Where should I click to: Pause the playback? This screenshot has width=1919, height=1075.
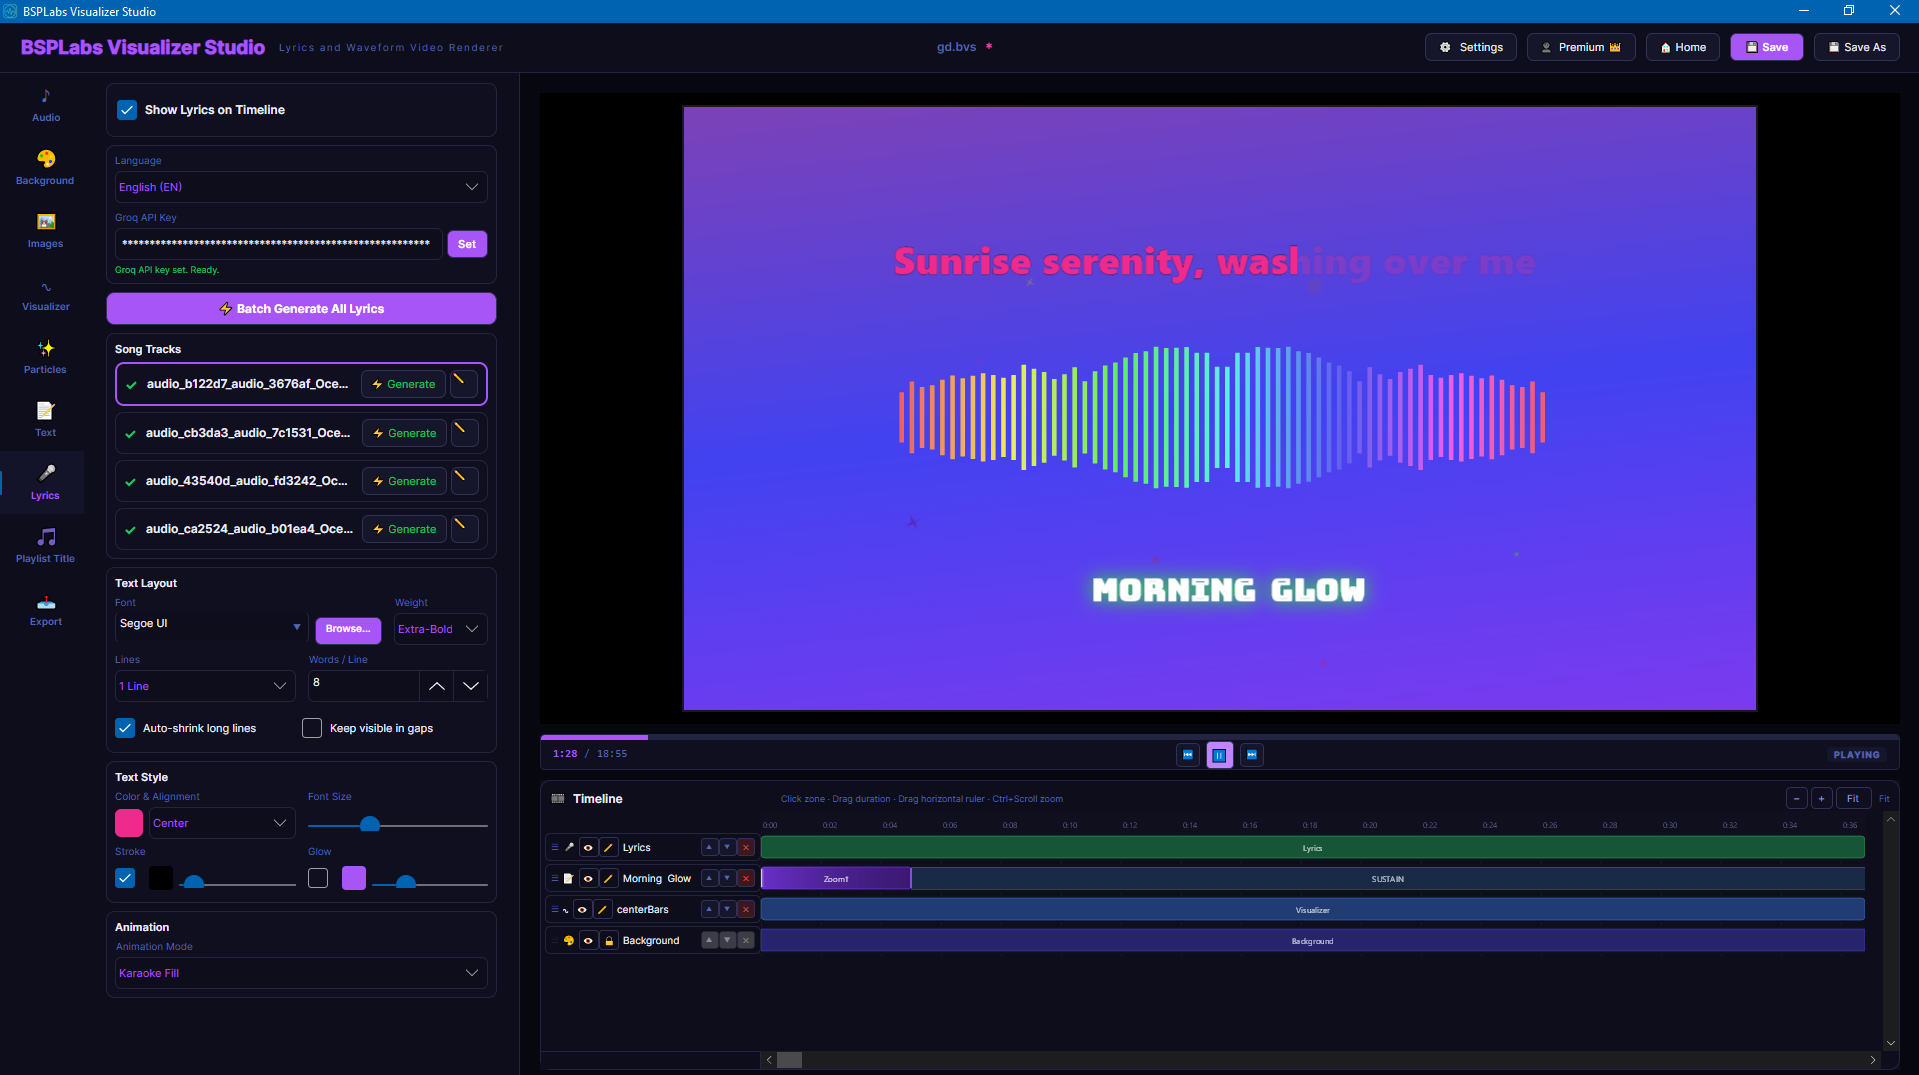tap(1220, 755)
